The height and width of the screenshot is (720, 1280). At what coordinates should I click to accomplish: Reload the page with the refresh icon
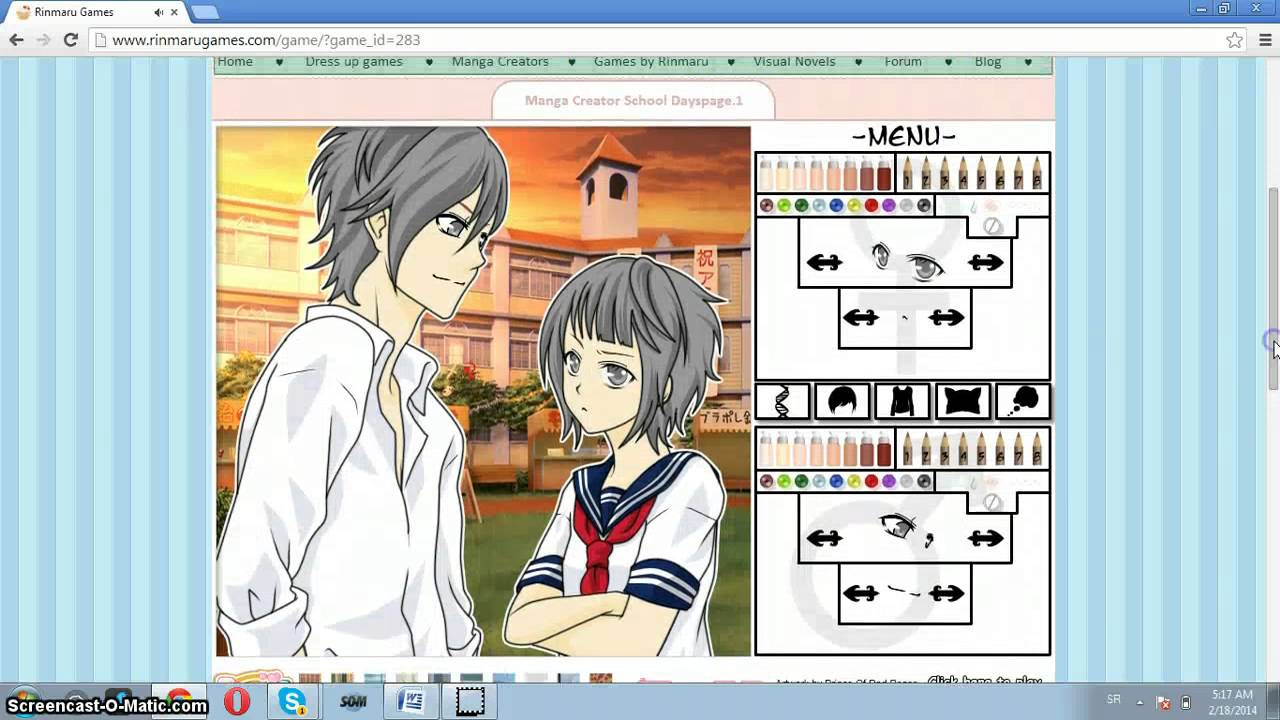click(70, 40)
